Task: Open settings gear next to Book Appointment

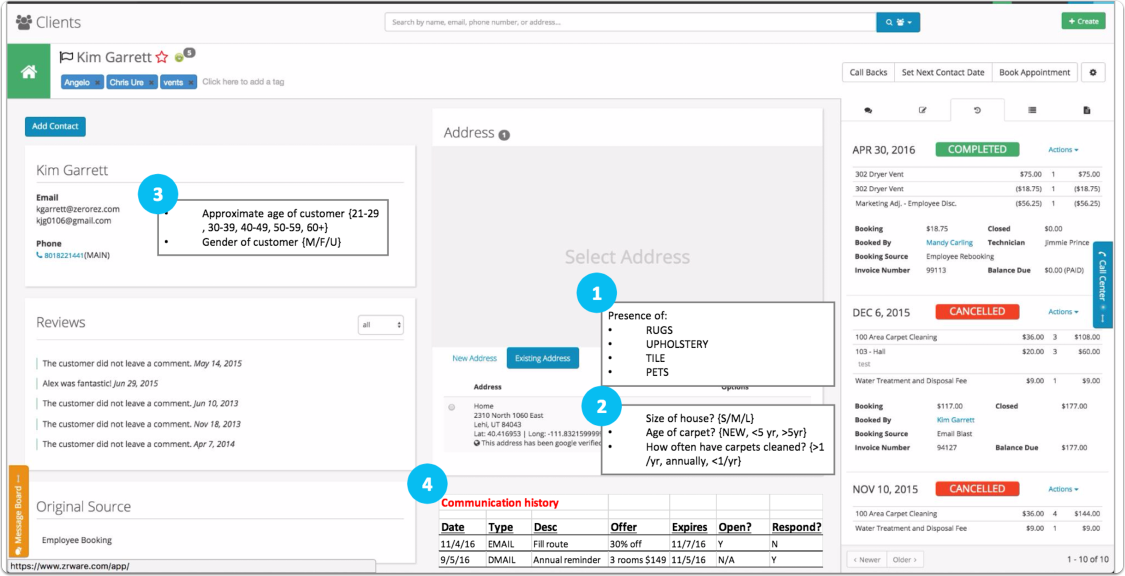Action: [x=1093, y=72]
